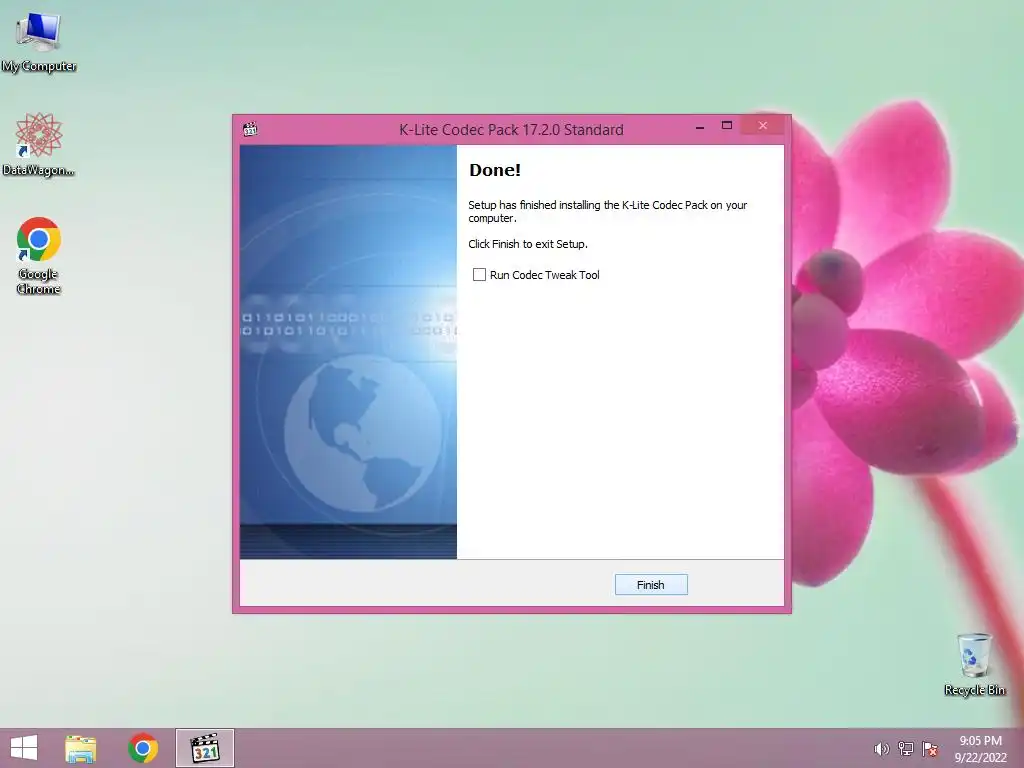Select the DataWagon desktop shortcut

click(x=39, y=144)
